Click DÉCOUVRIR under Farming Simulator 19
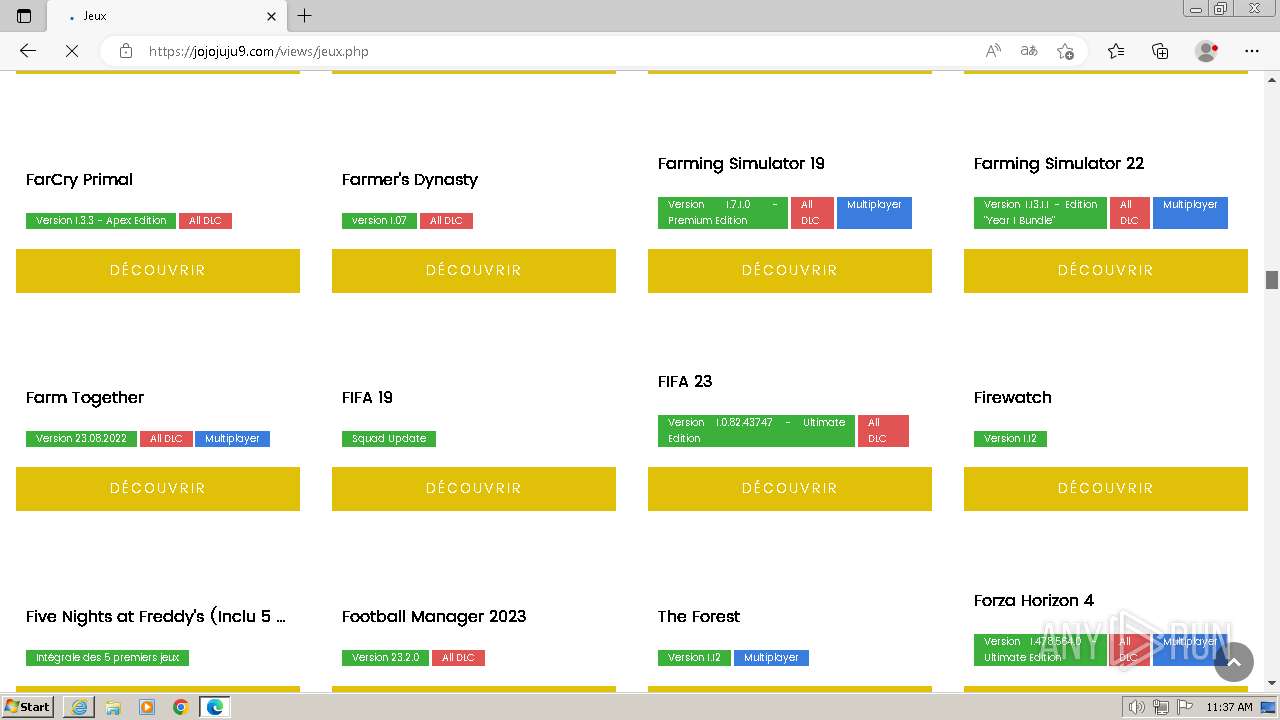The height and width of the screenshot is (720, 1280). point(790,271)
